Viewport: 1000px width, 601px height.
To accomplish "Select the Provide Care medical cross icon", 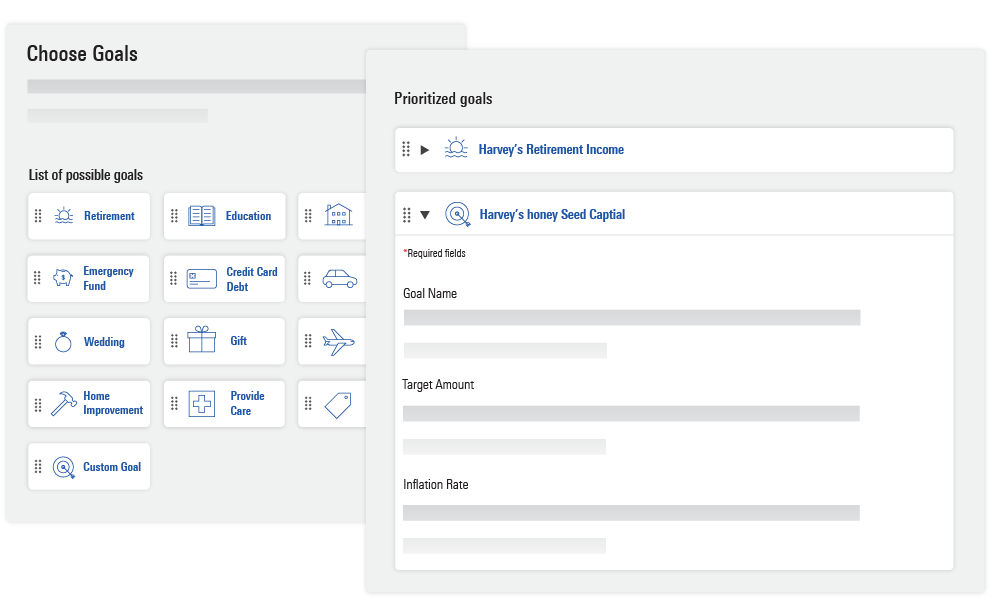I will (201, 404).
